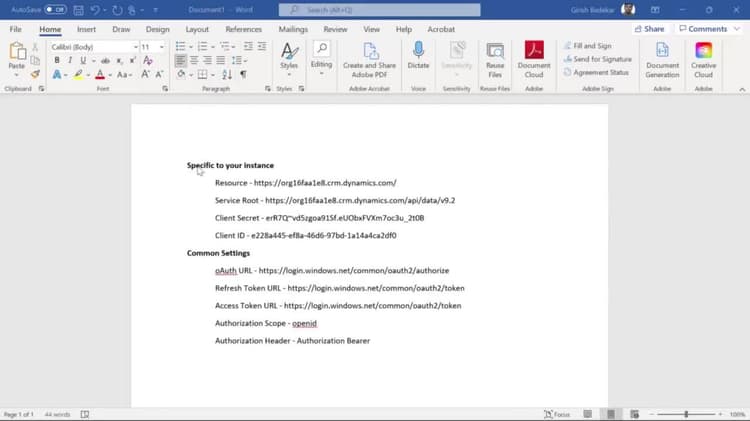Apply Text Effects icon

[56, 74]
